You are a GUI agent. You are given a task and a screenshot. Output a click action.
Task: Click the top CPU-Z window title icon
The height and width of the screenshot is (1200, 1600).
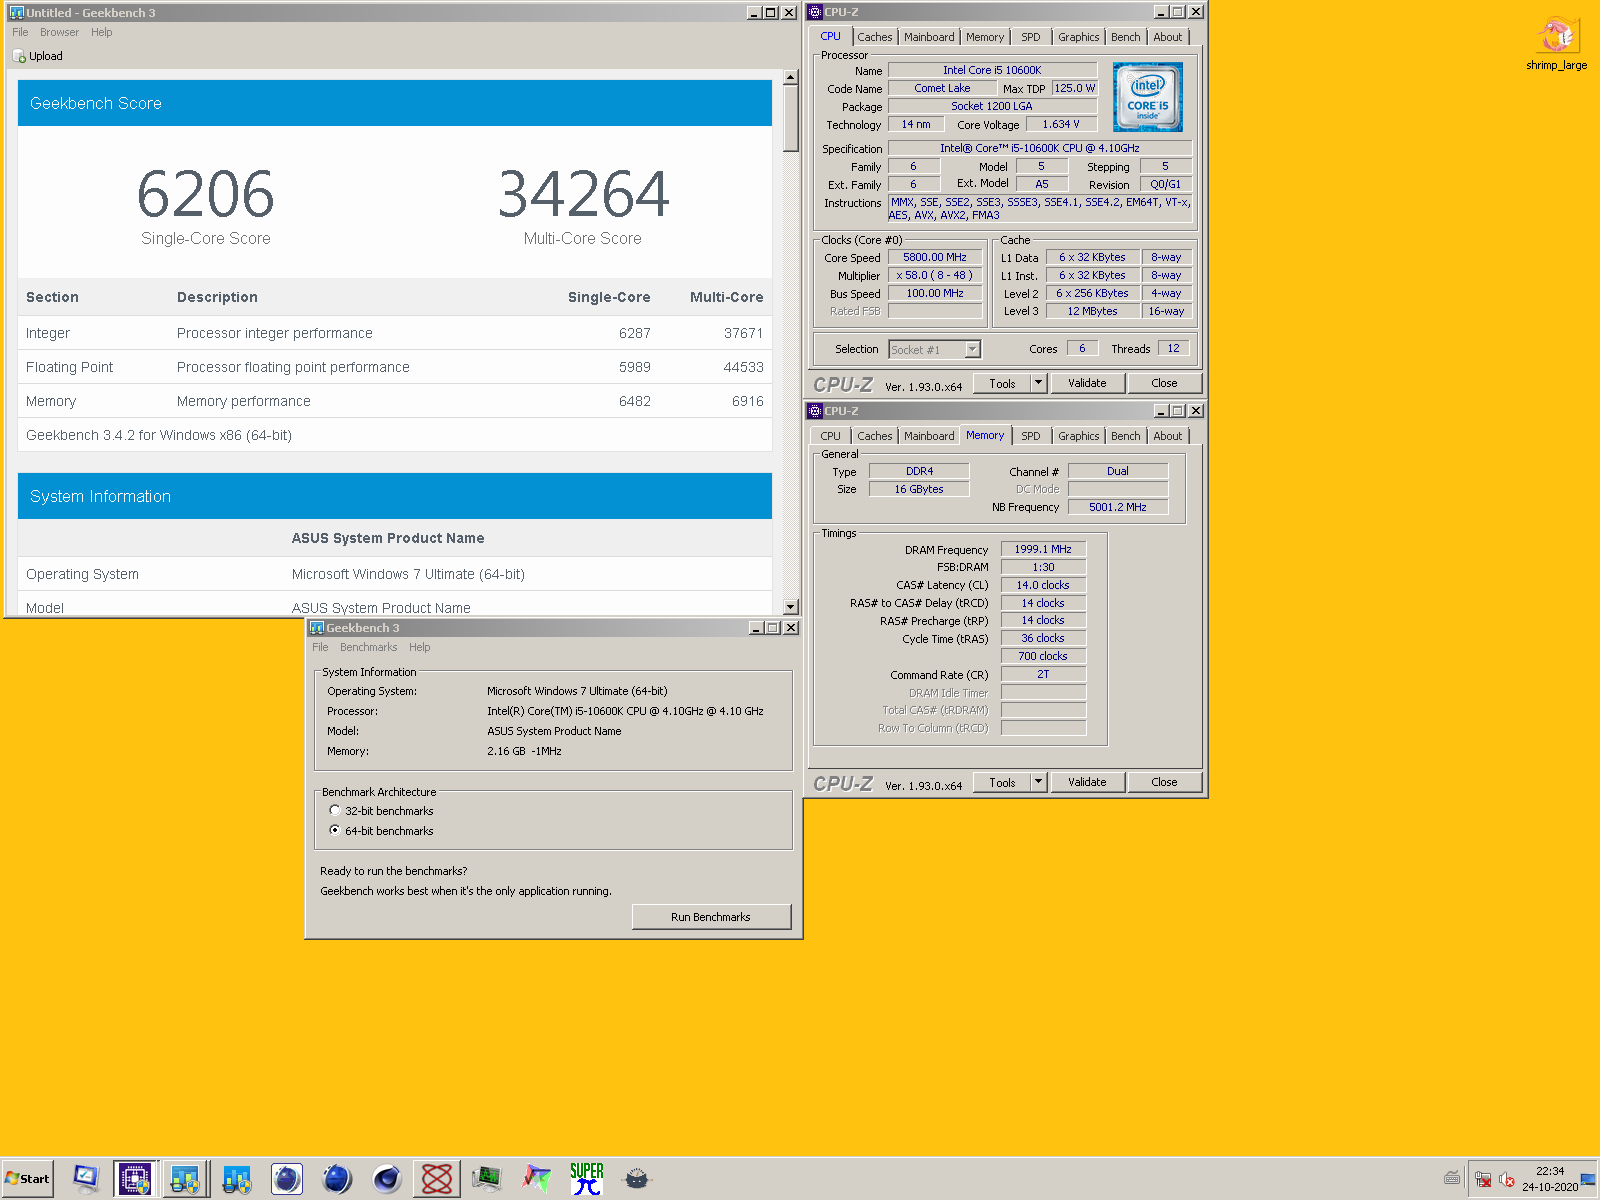point(815,12)
